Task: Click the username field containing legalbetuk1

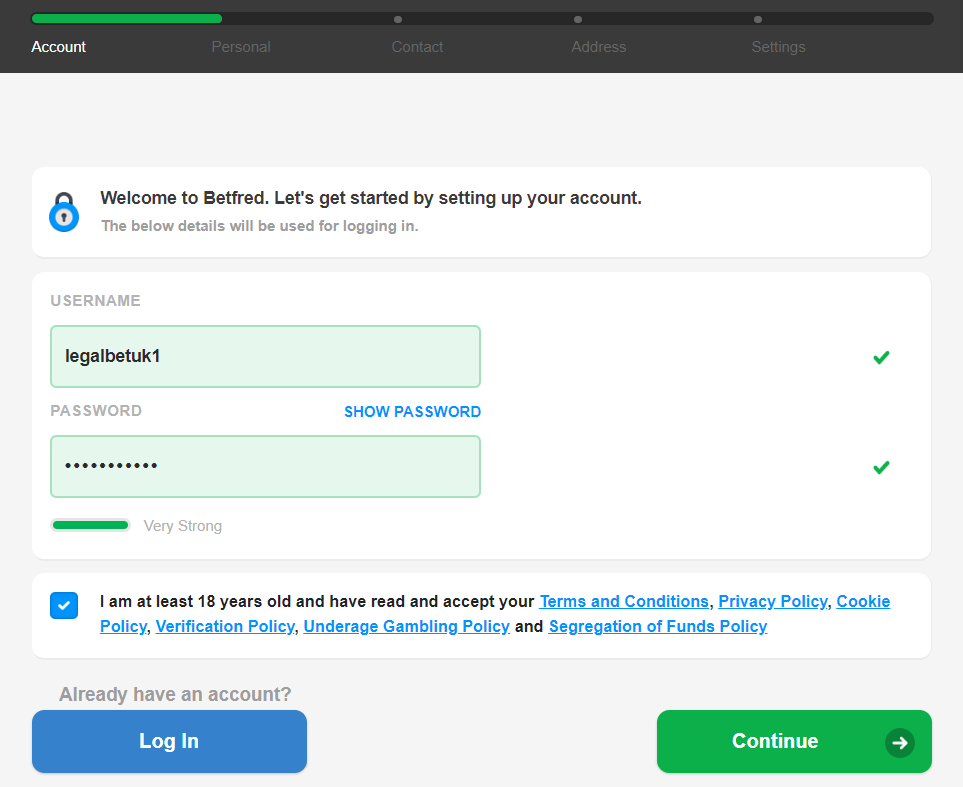Action: (265, 356)
